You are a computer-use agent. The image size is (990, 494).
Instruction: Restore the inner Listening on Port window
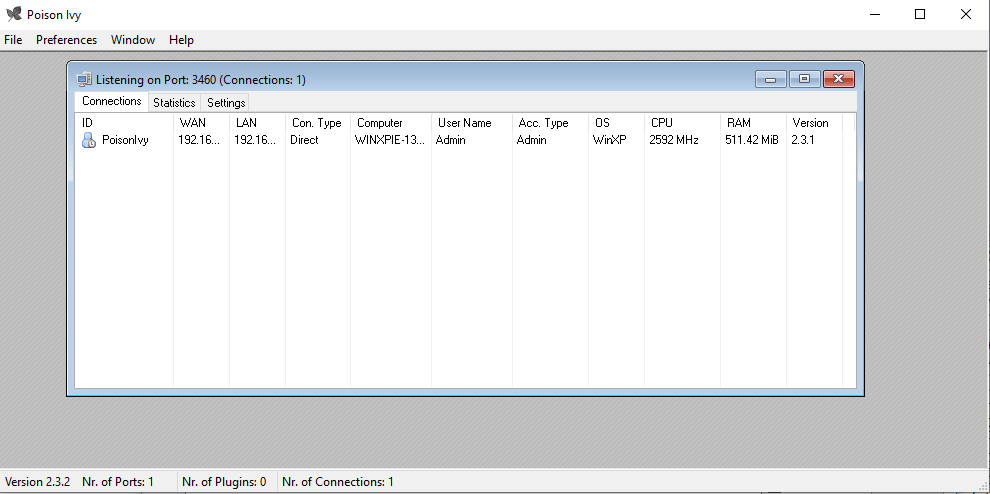803,79
